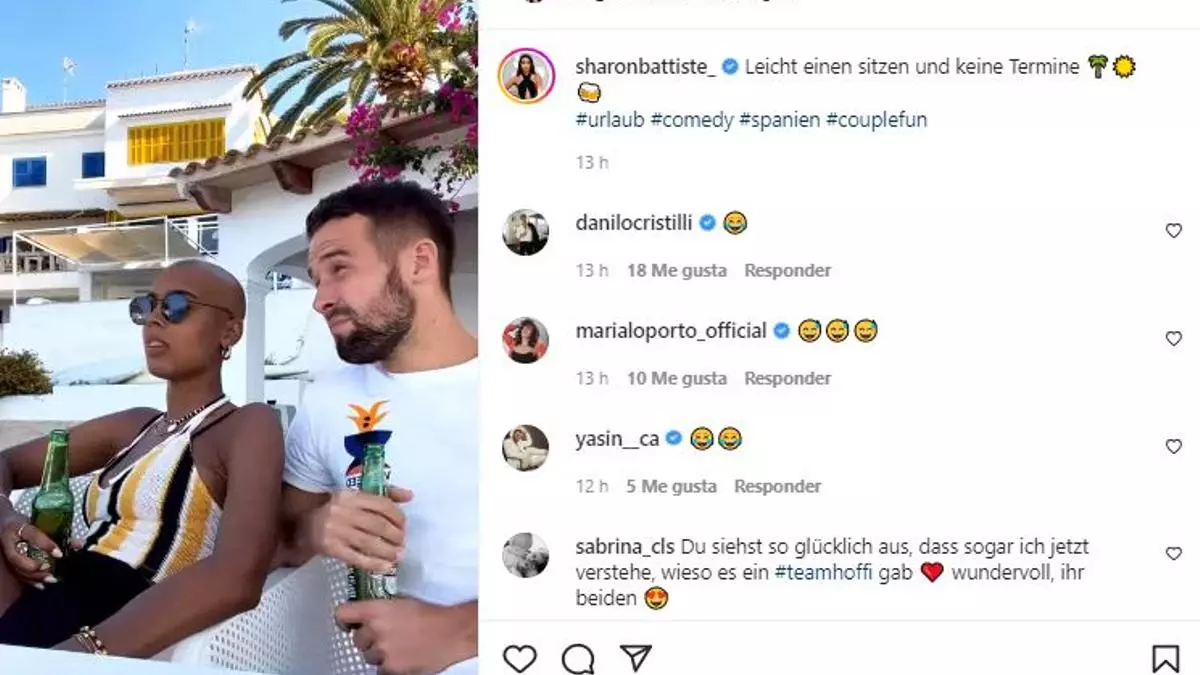Viewport: 1200px width, 675px height.
Task: Like sabrina_cls's comment heart
Action: (1174, 554)
